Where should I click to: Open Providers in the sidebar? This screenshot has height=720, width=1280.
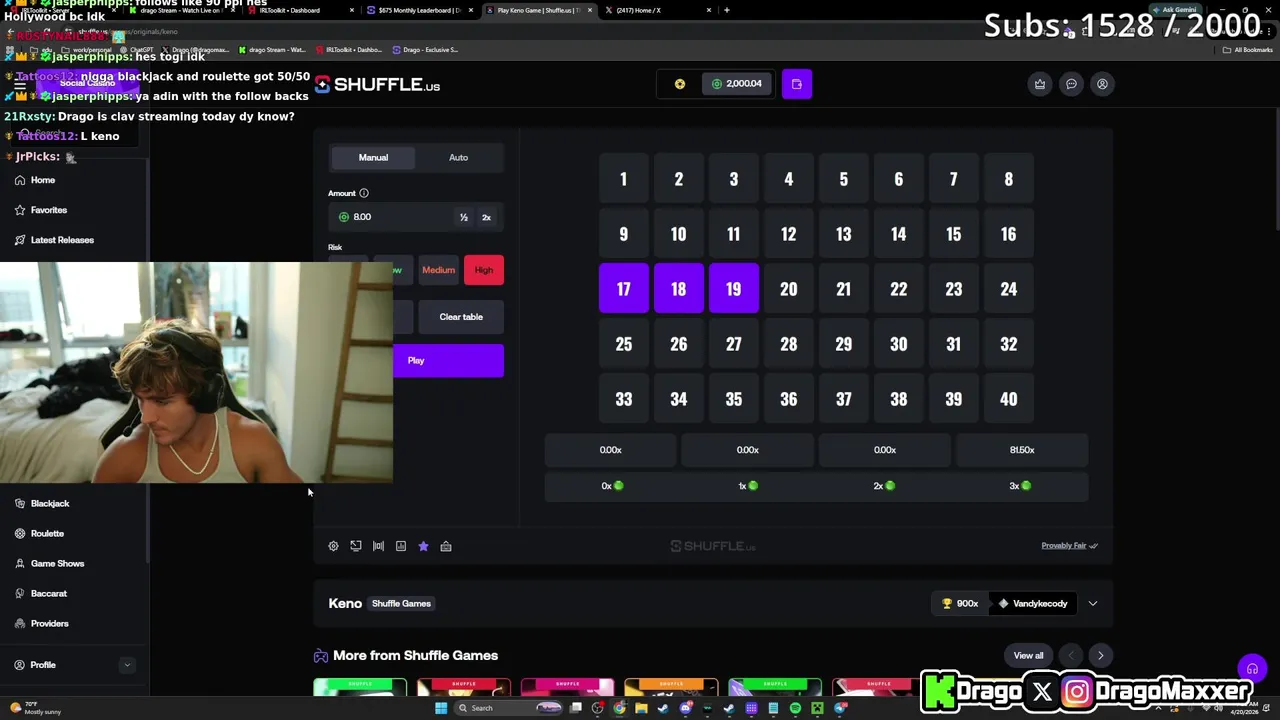pyautogui.click(x=50, y=624)
